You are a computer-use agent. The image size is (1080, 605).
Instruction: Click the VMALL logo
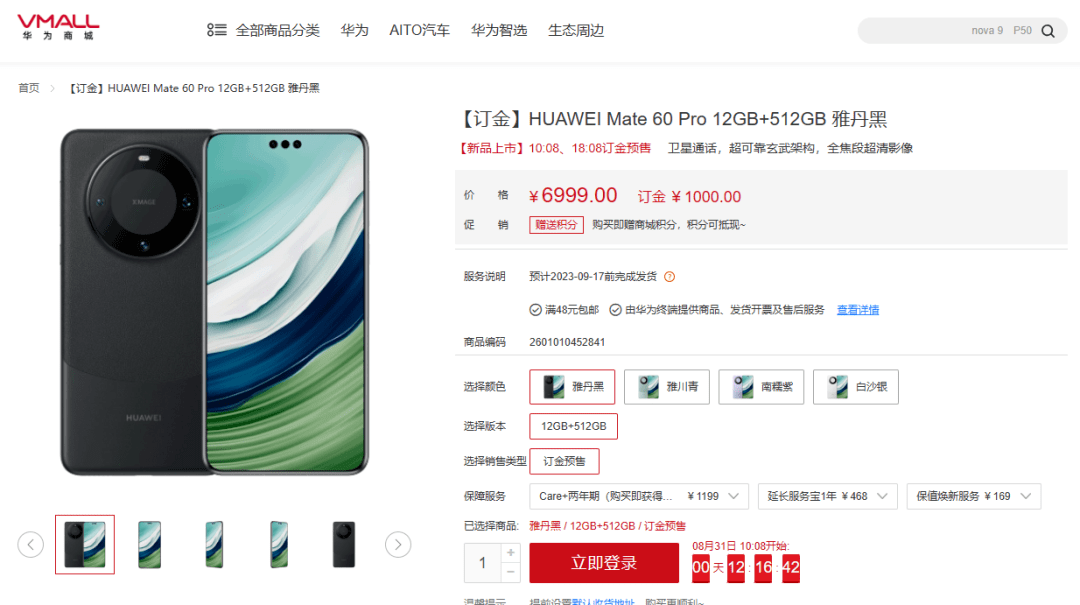point(59,28)
